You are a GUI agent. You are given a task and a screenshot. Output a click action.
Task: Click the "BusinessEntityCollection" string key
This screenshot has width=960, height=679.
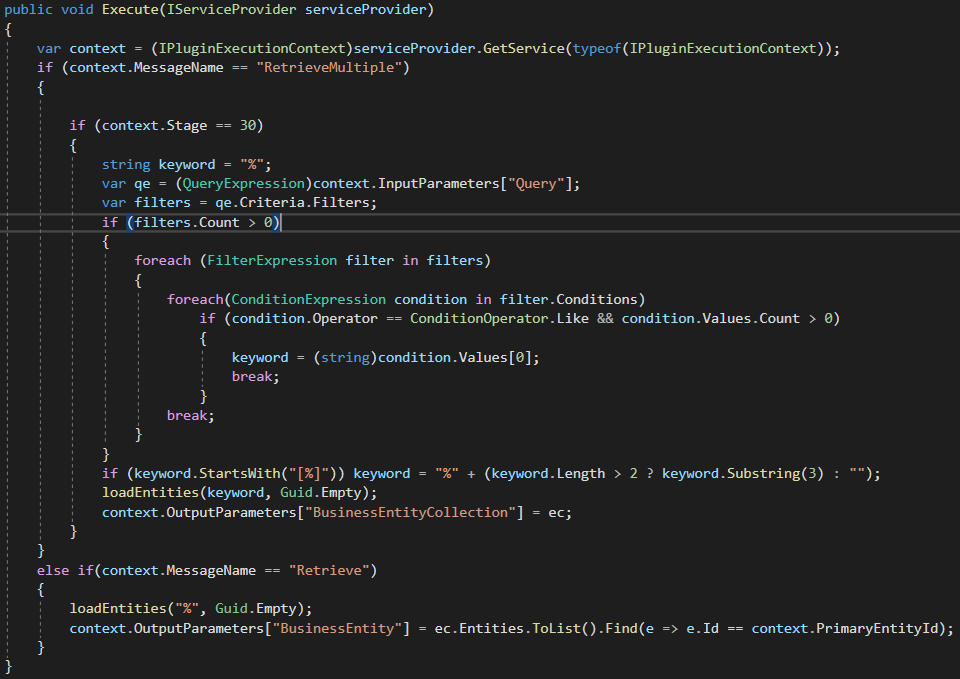pos(410,512)
